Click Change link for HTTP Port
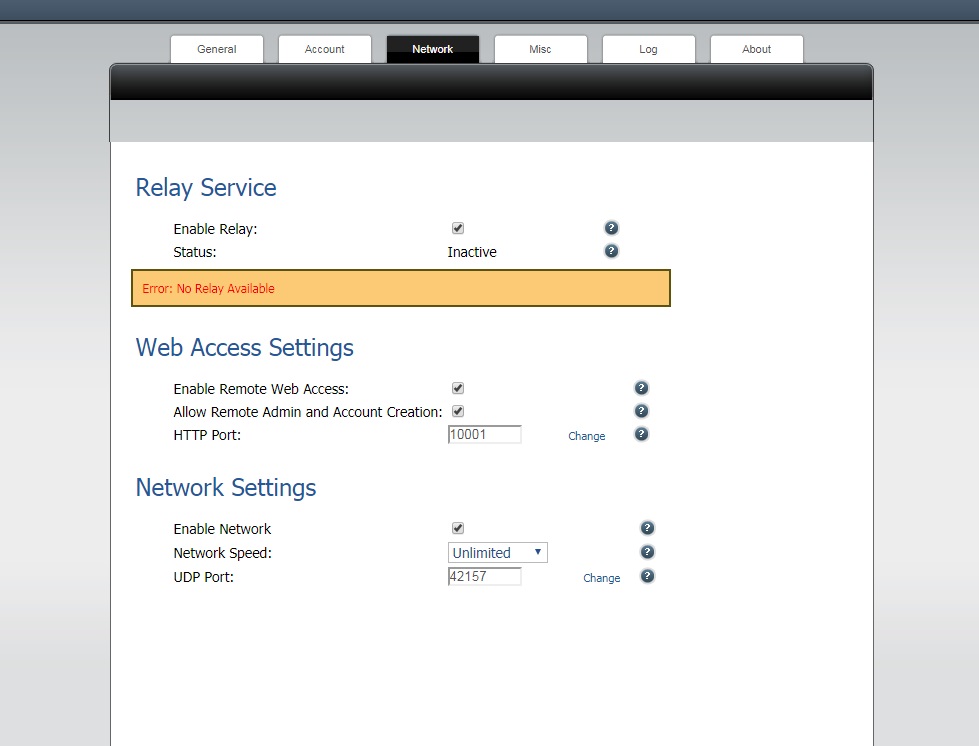The height and width of the screenshot is (746, 979). tap(587, 436)
